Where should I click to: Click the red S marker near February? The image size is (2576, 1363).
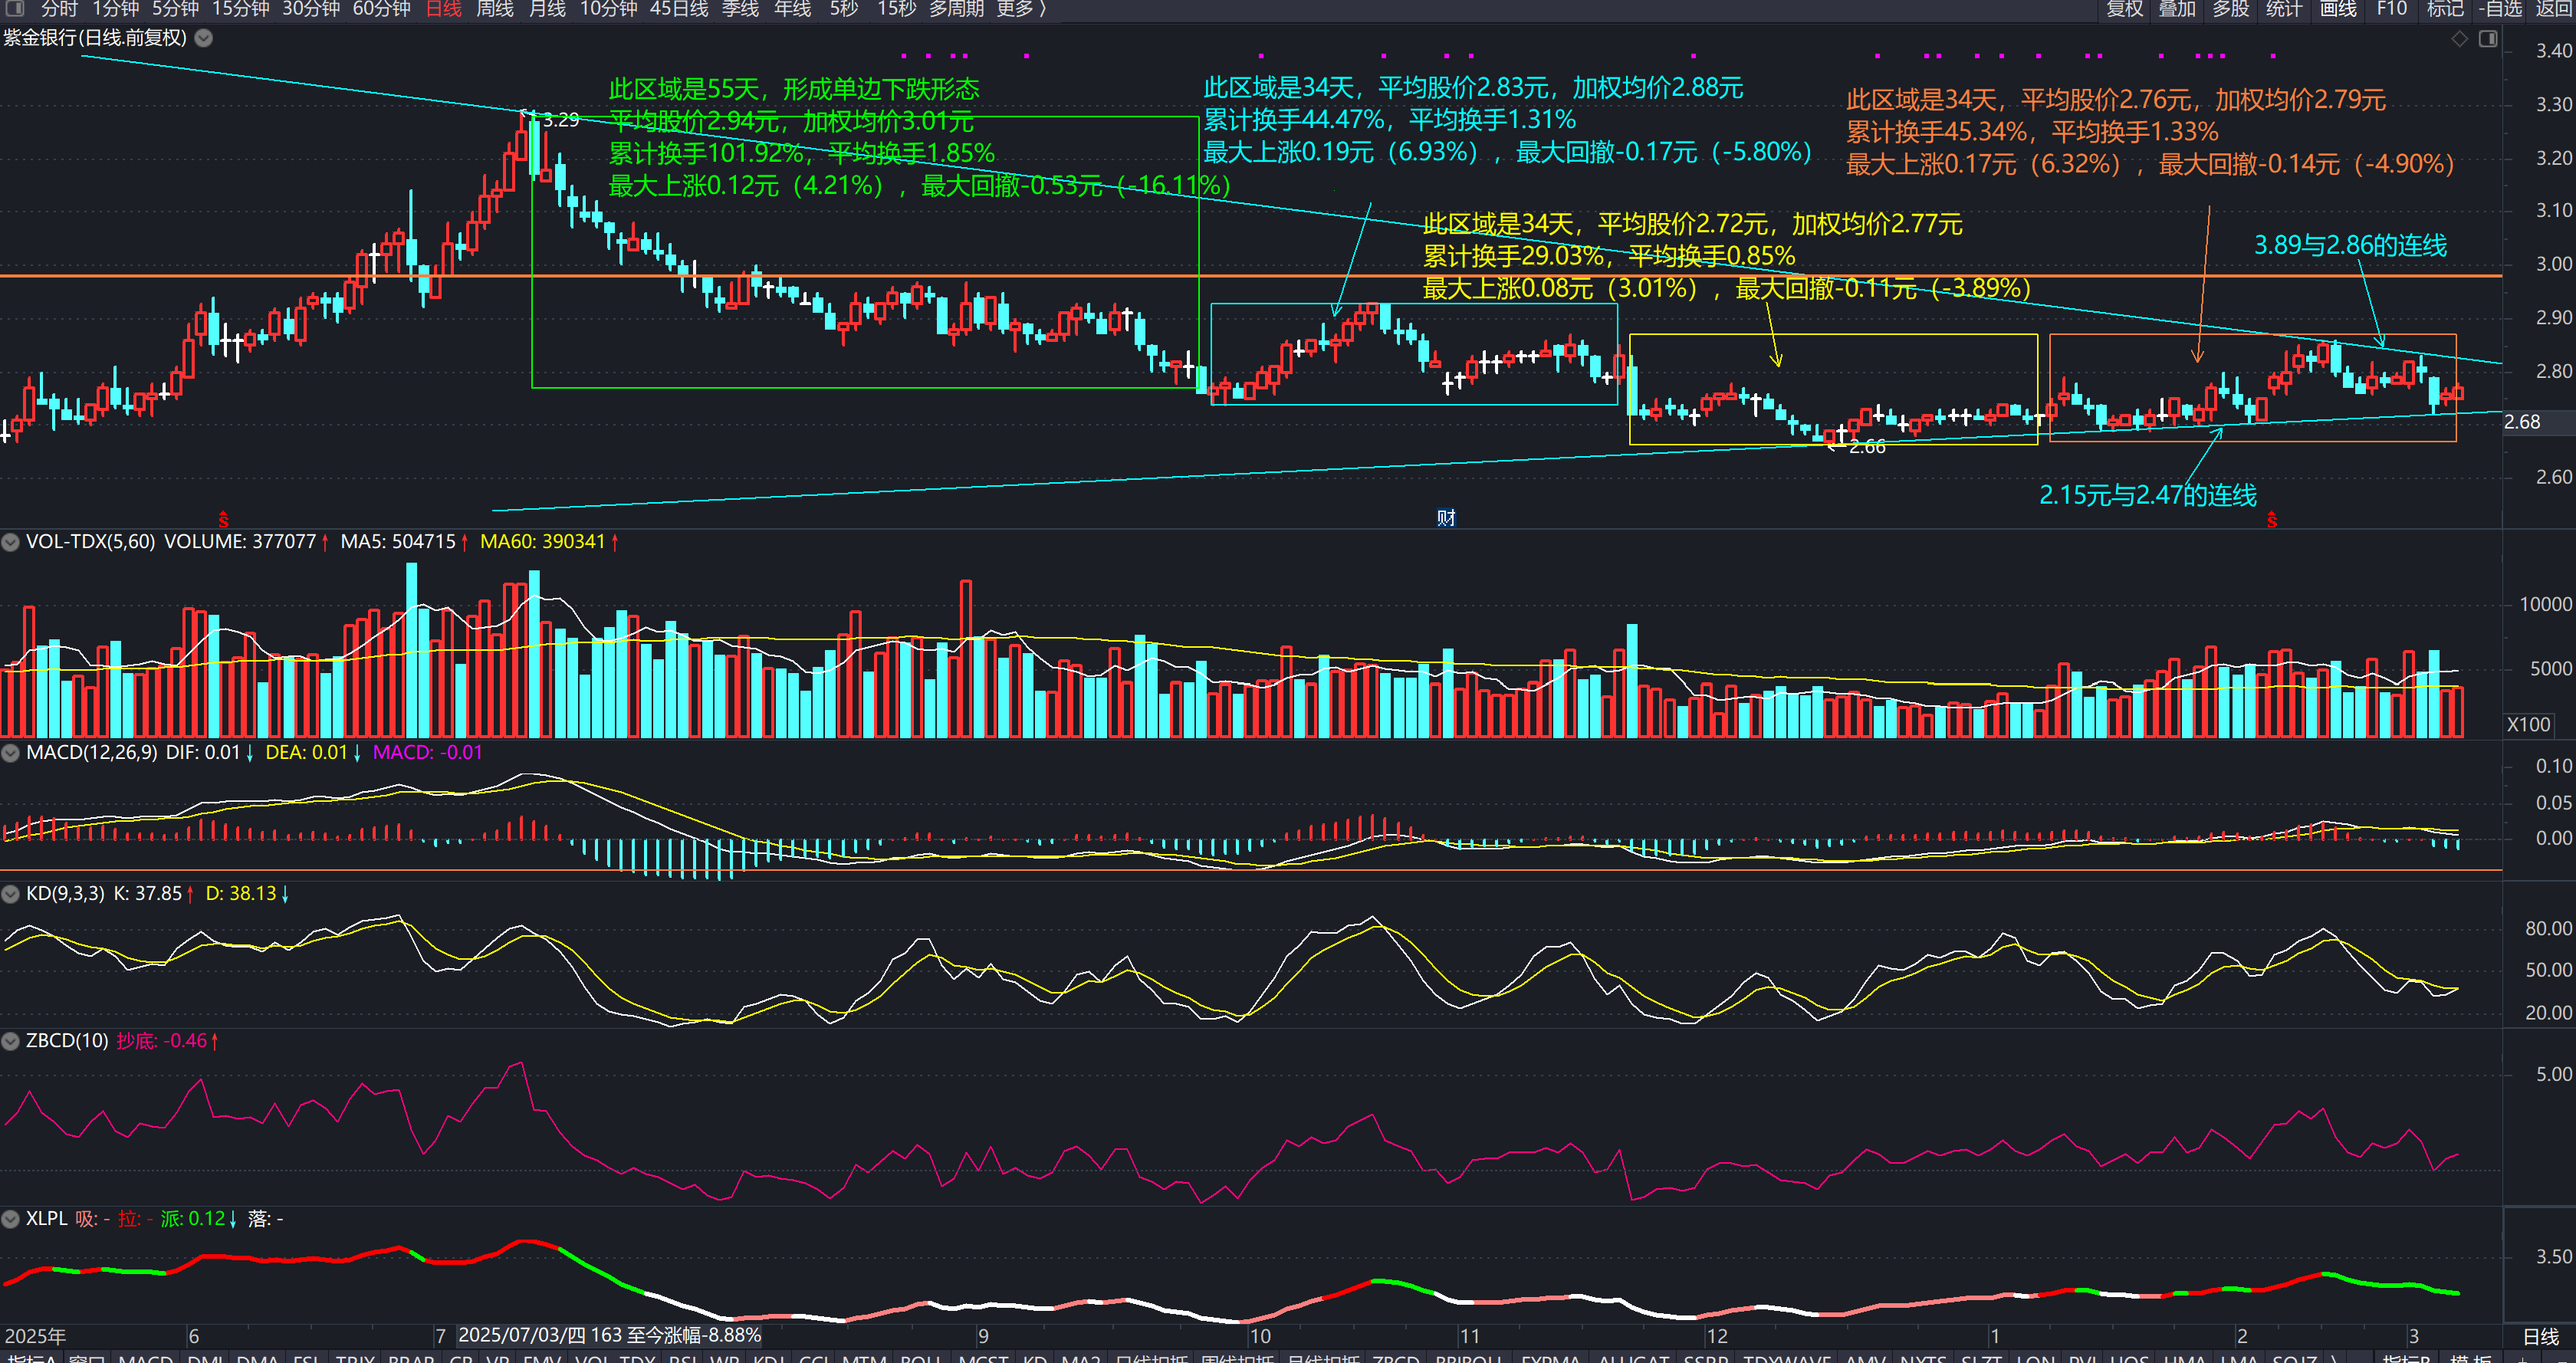click(2272, 520)
